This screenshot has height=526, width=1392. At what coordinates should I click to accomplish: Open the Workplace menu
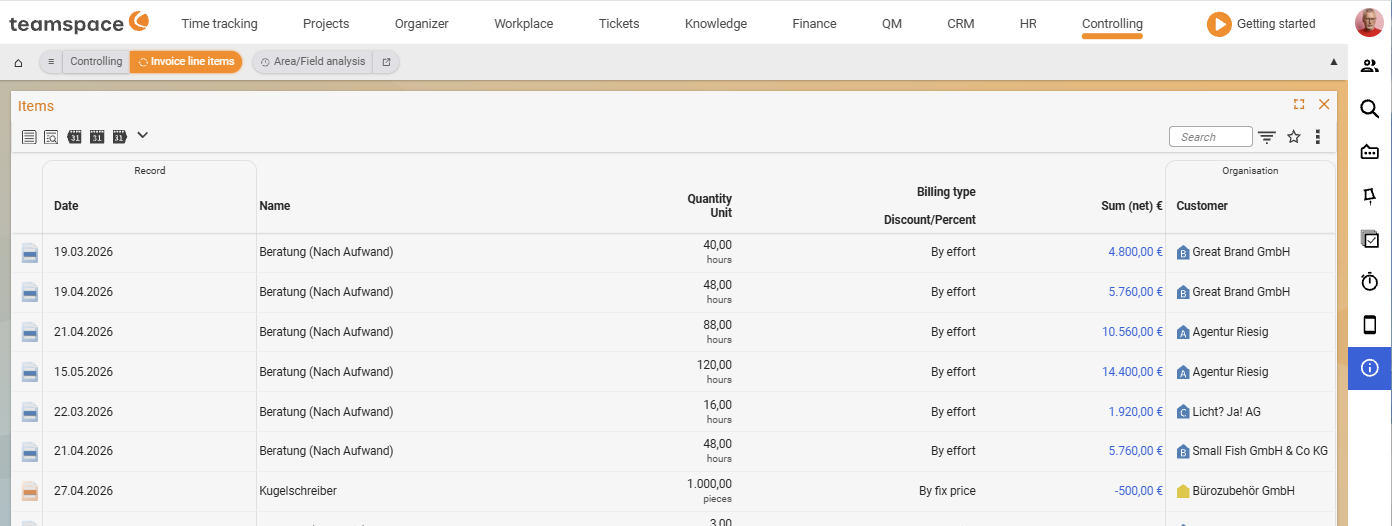(523, 24)
